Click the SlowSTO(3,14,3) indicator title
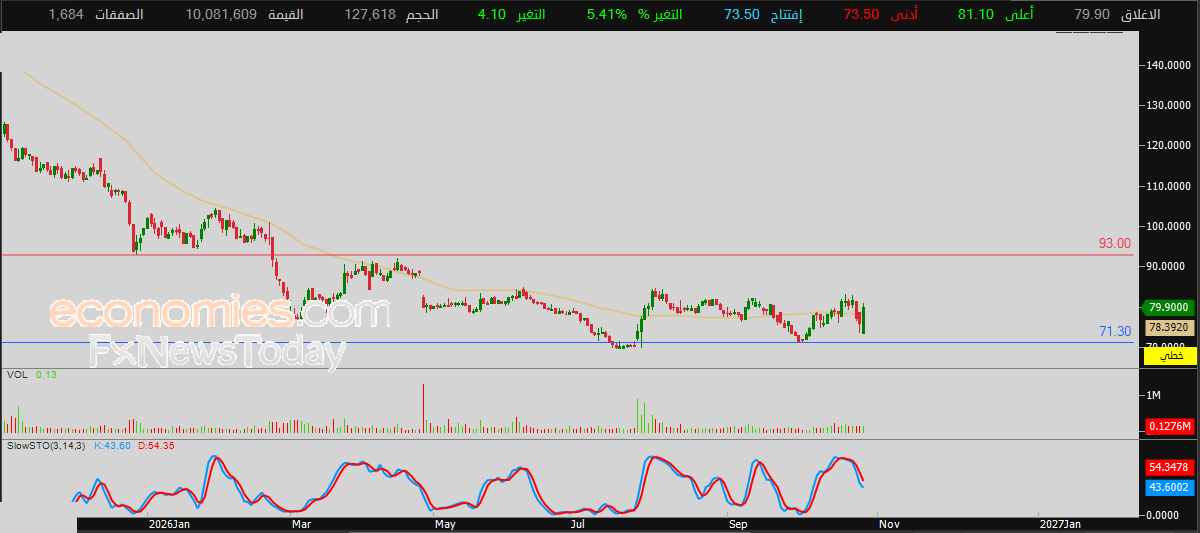The width and height of the screenshot is (1200, 533). pos(46,444)
